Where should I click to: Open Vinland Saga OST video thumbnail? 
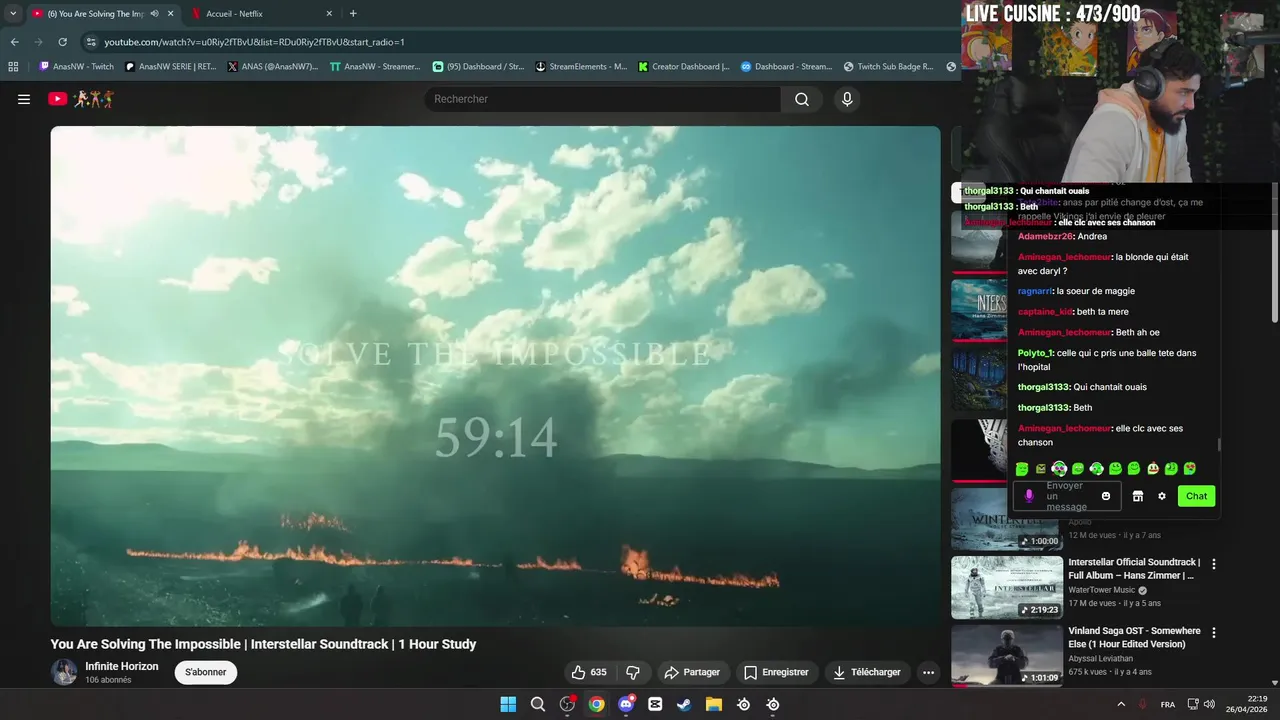(1007, 656)
